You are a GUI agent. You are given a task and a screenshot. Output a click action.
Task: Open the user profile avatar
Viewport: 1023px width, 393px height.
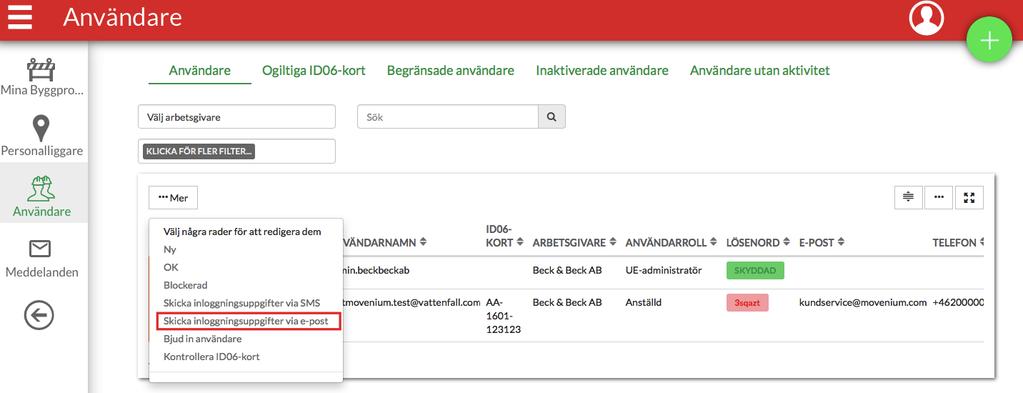(926, 18)
